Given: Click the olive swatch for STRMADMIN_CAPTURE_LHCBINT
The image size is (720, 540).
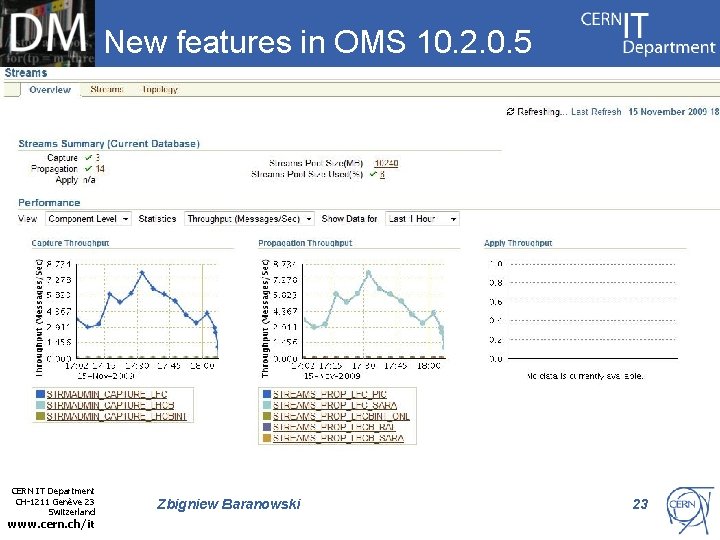Looking at the screenshot, I should click(40, 416).
